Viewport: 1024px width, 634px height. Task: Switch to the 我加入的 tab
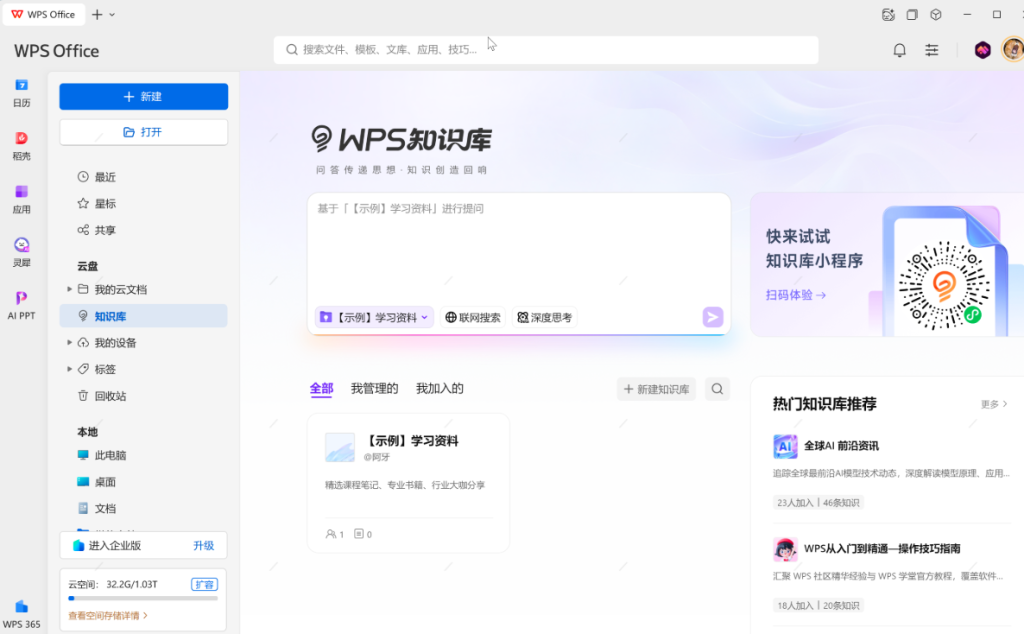440,388
